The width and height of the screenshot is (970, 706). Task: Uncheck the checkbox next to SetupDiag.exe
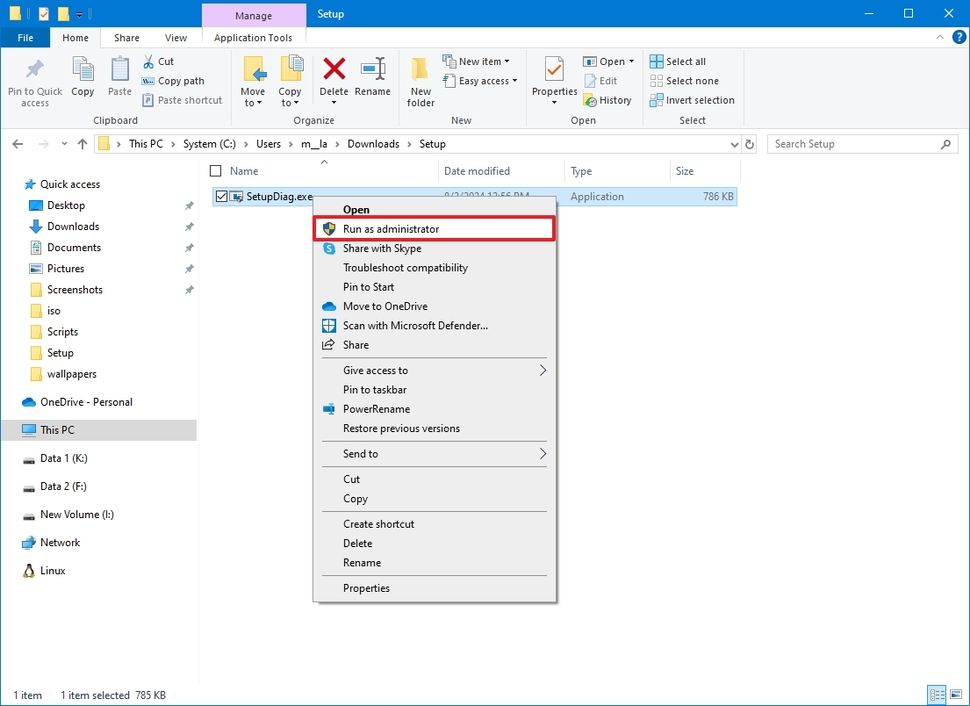click(x=221, y=196)
